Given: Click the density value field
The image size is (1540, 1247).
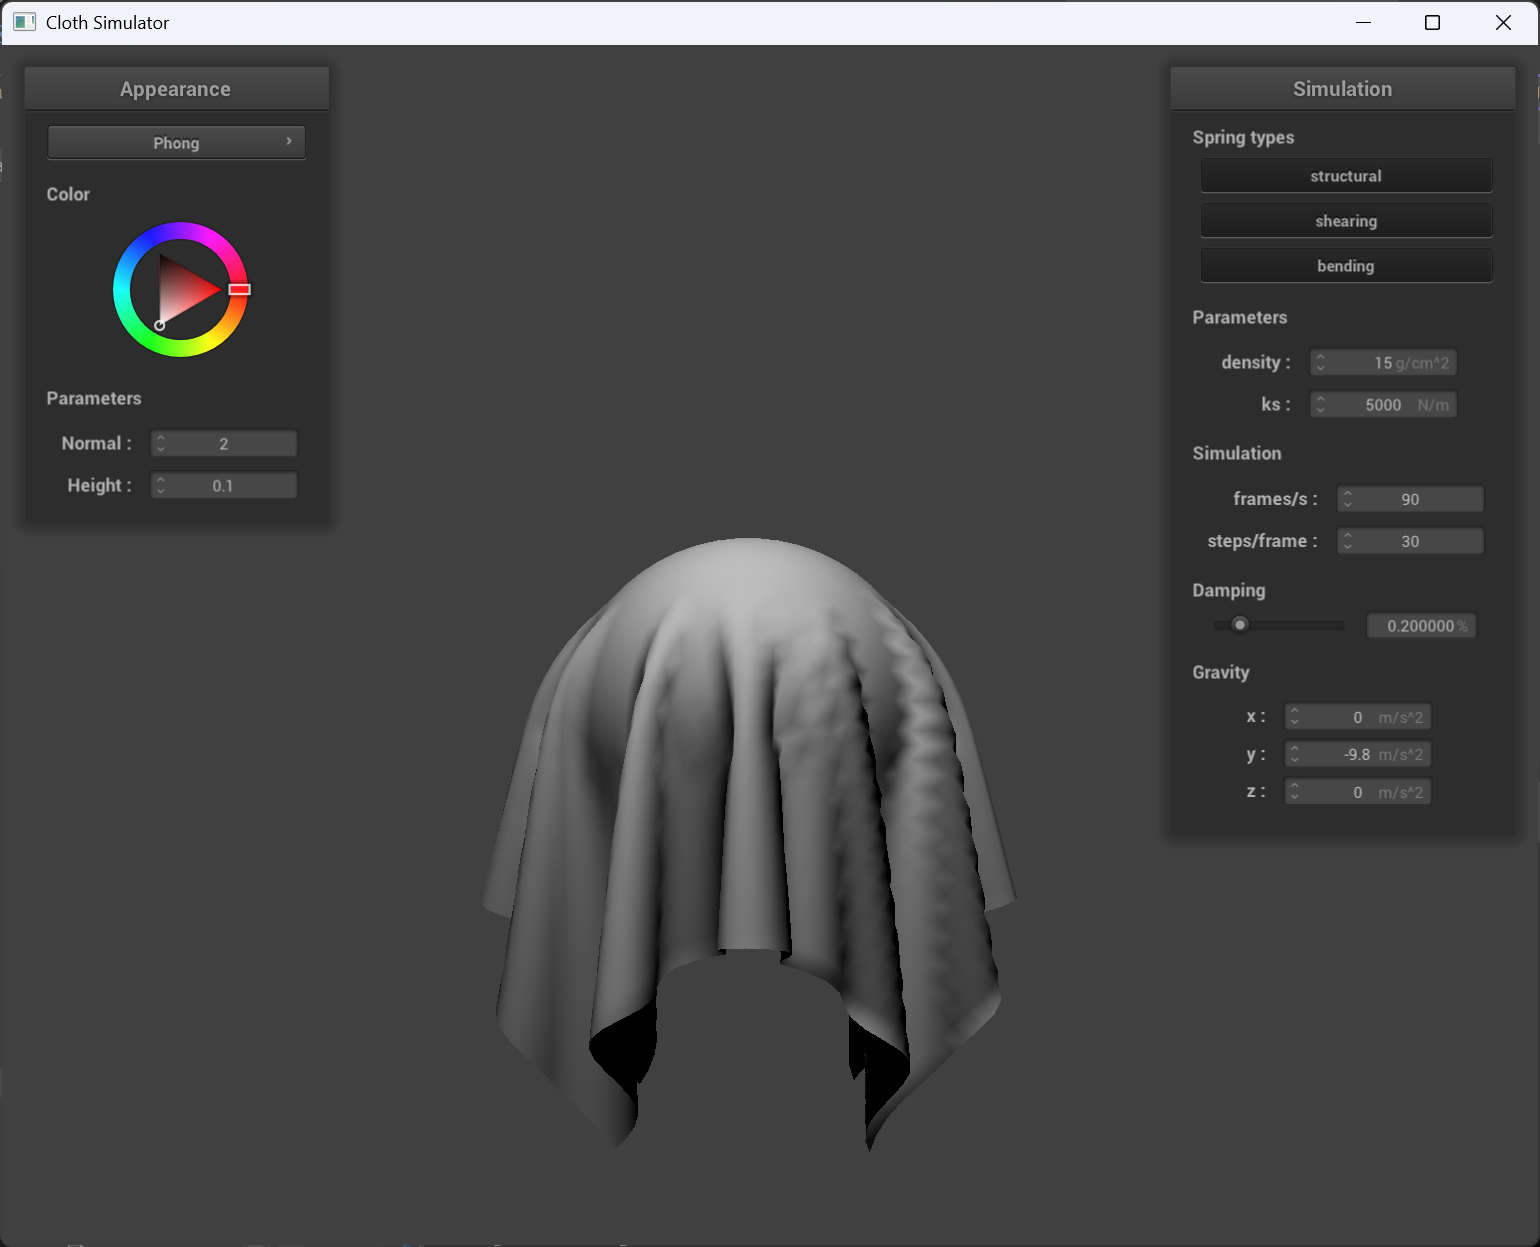Looking at the screenshot, I should pos(1383,362).
